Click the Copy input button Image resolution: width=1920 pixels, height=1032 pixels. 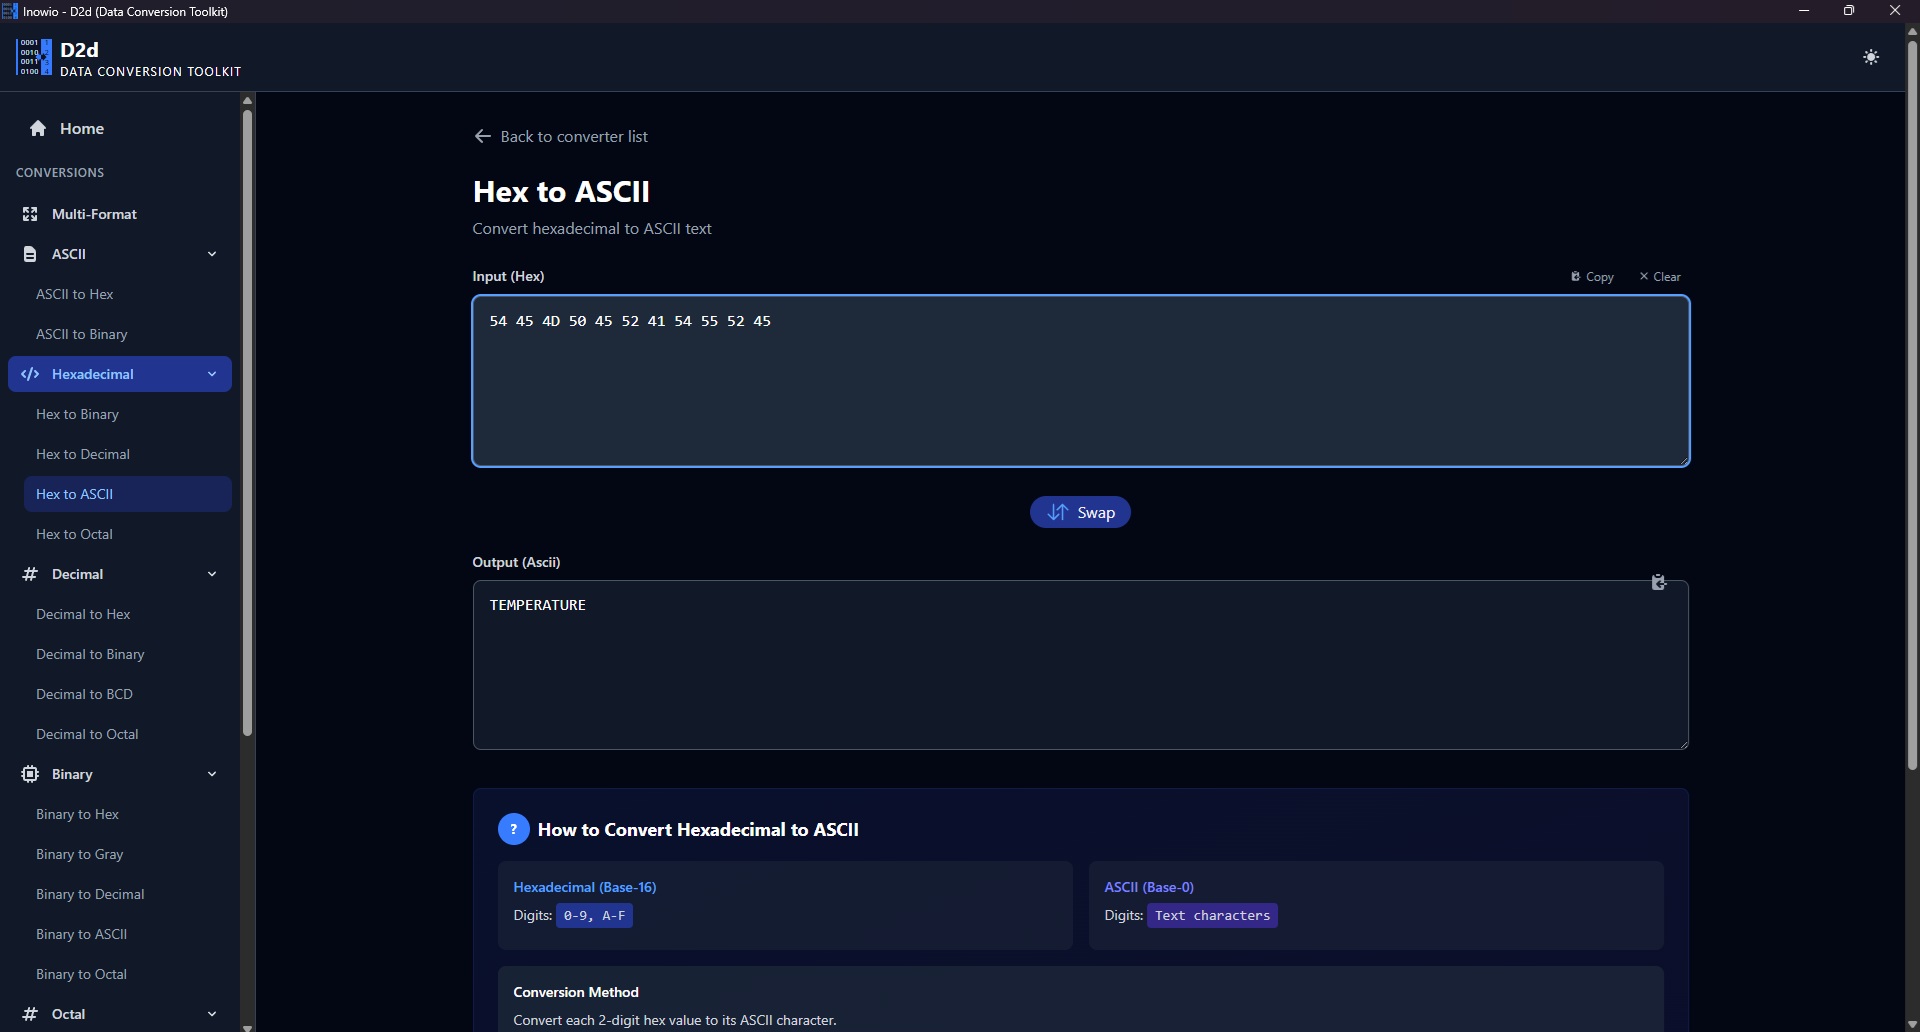click(x=1592, y=276)
